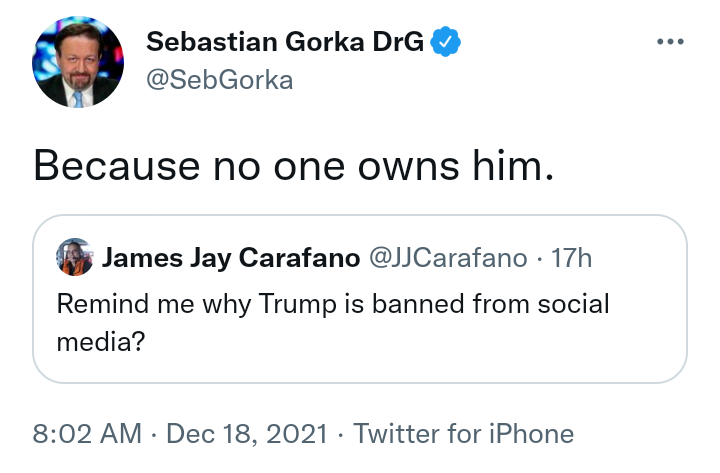
Task: Open James Jay Carafano's small avatar
Action: click(x=75, y=257)
